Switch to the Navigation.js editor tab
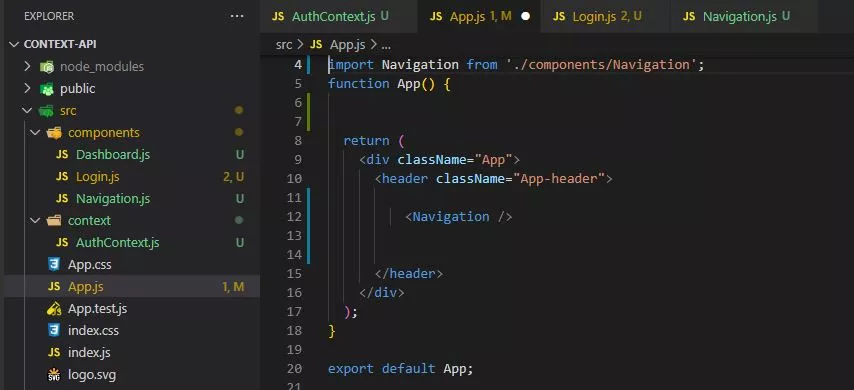854x390 pixels. click(x=744, y=16)
